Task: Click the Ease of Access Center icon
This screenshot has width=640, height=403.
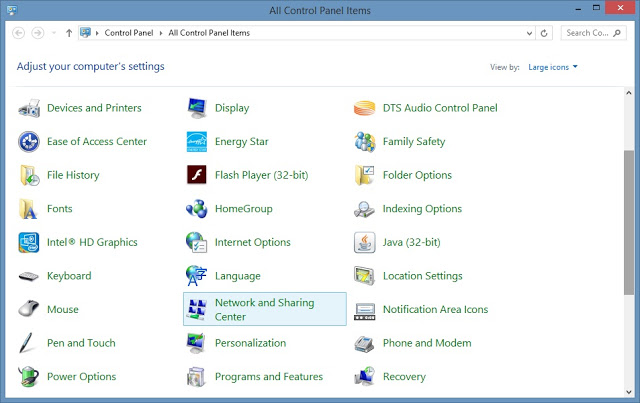Action: pos(29,142)
